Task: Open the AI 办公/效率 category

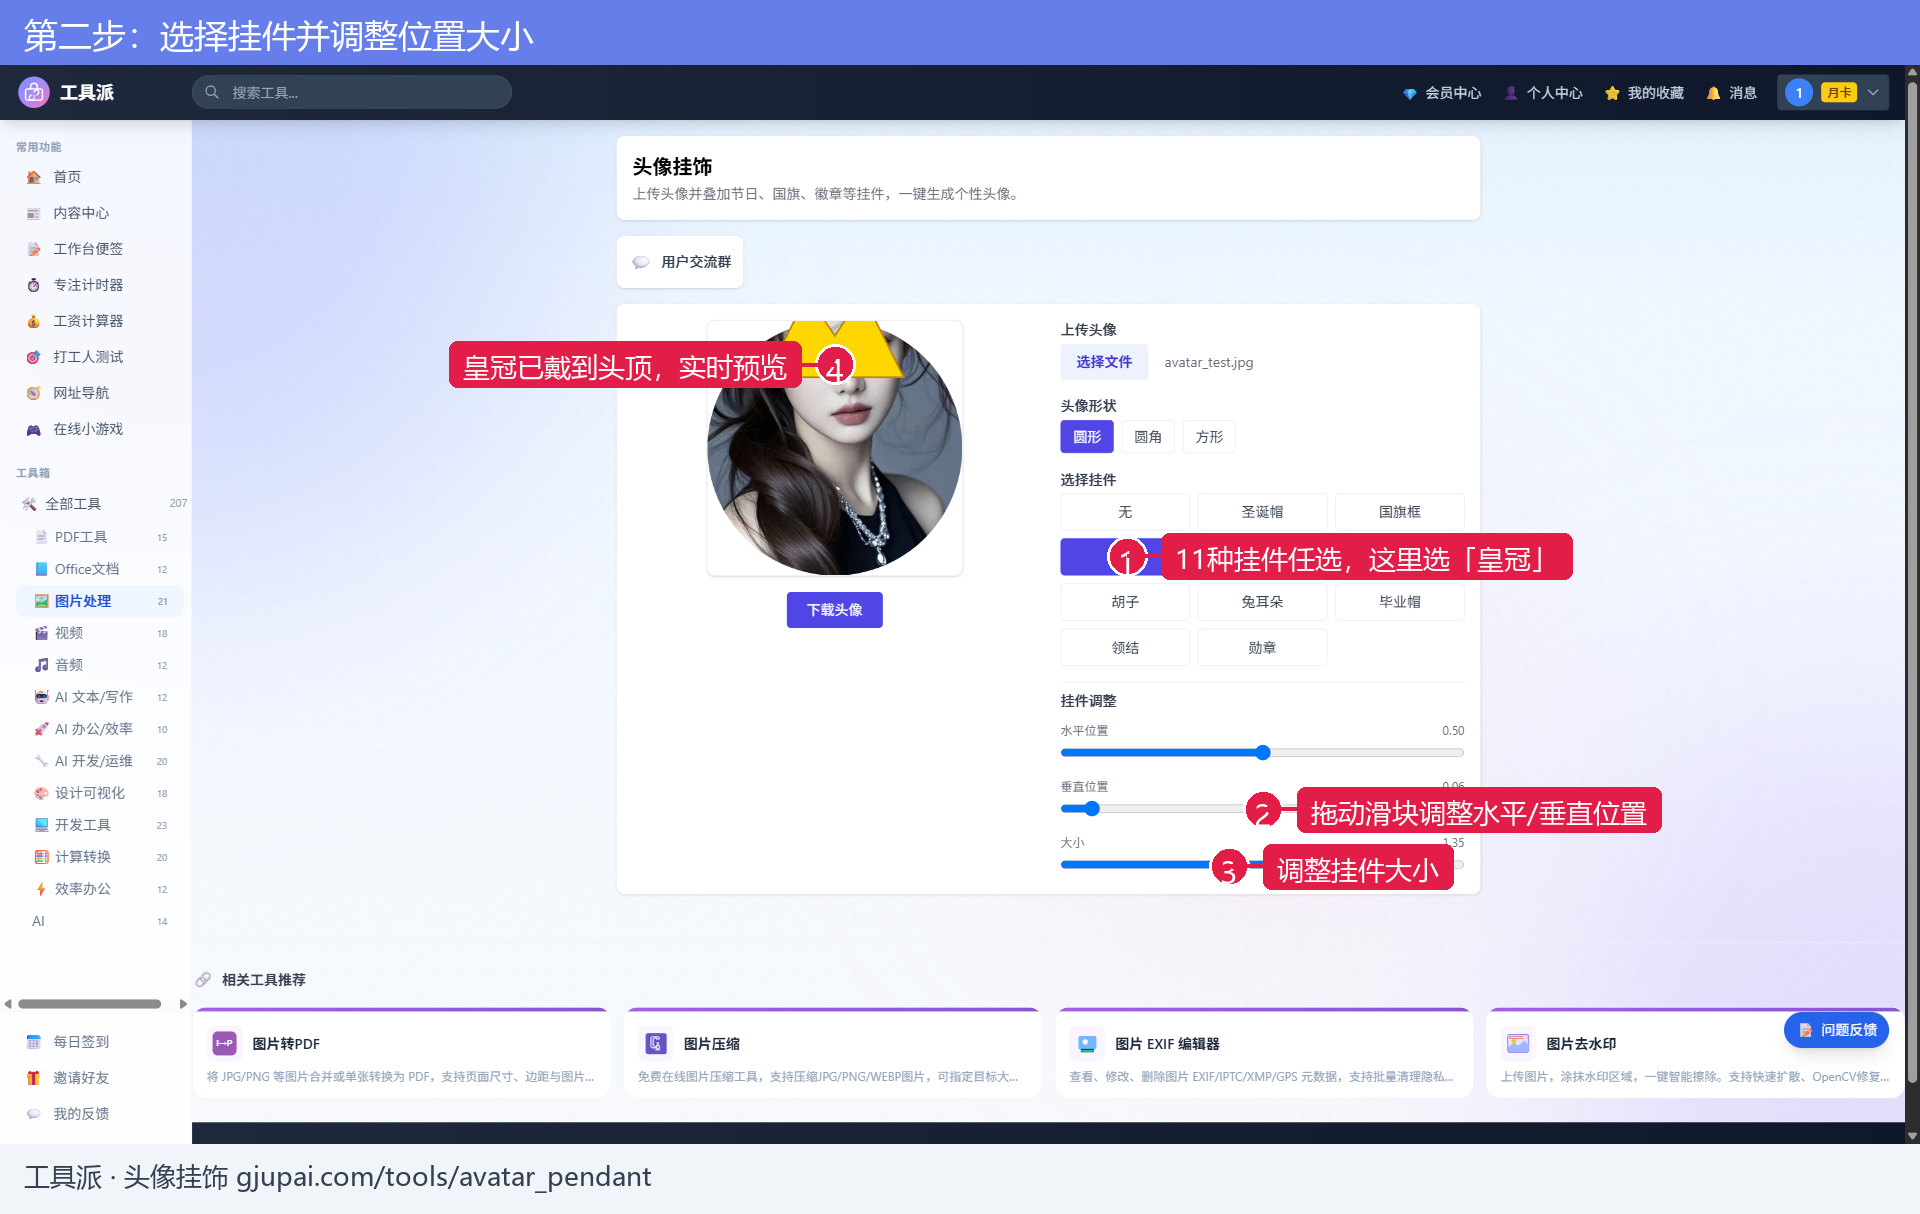Action: click(x=100, y=729)
